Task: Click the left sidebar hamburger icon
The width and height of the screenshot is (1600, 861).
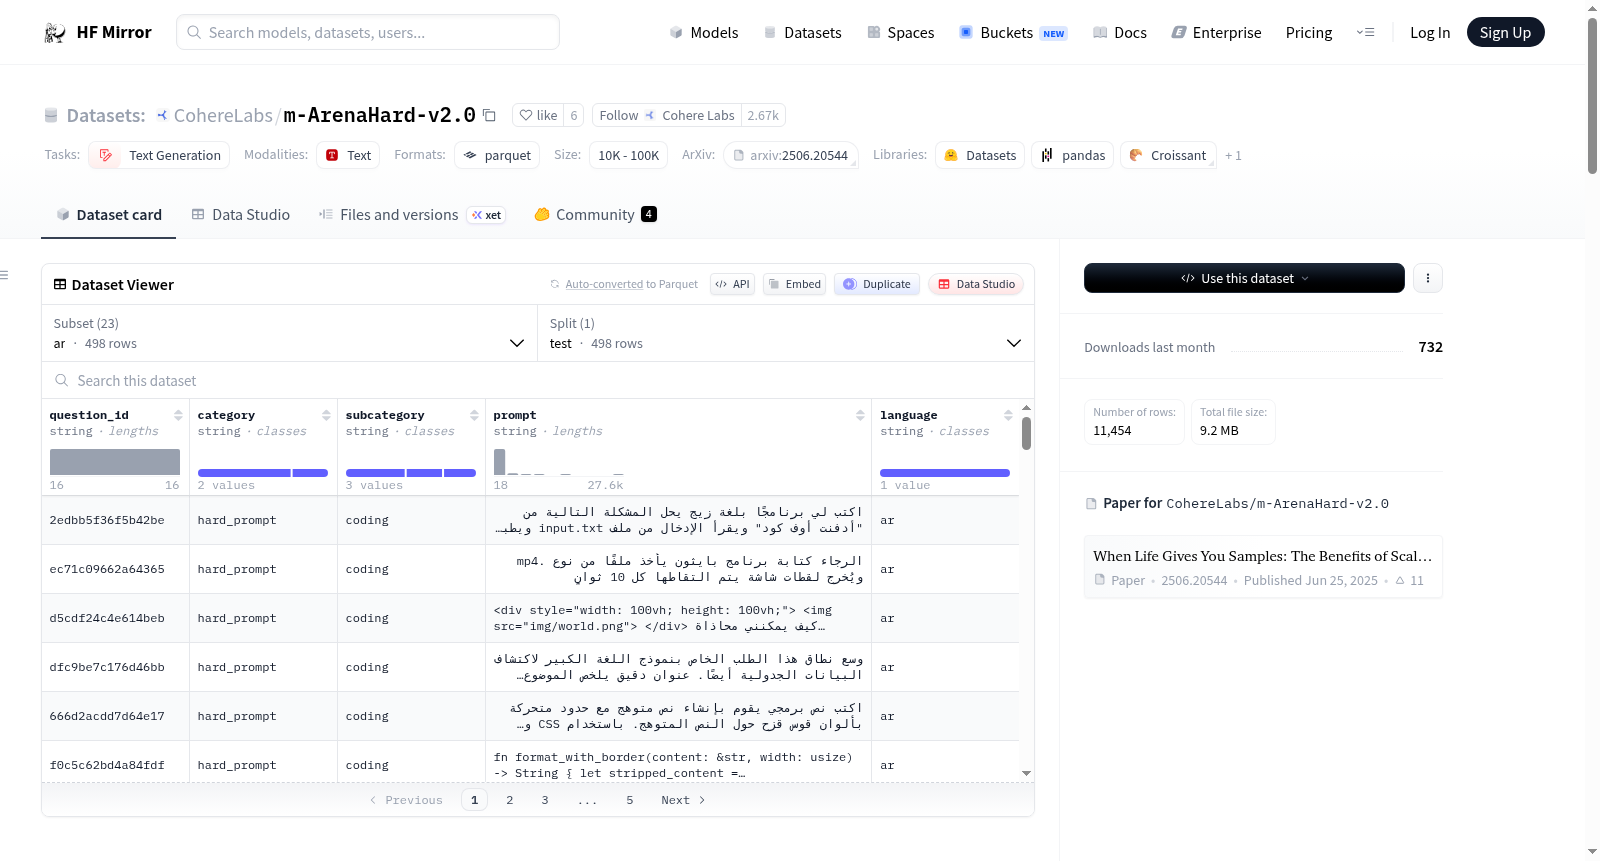Action: pos(4,275)
